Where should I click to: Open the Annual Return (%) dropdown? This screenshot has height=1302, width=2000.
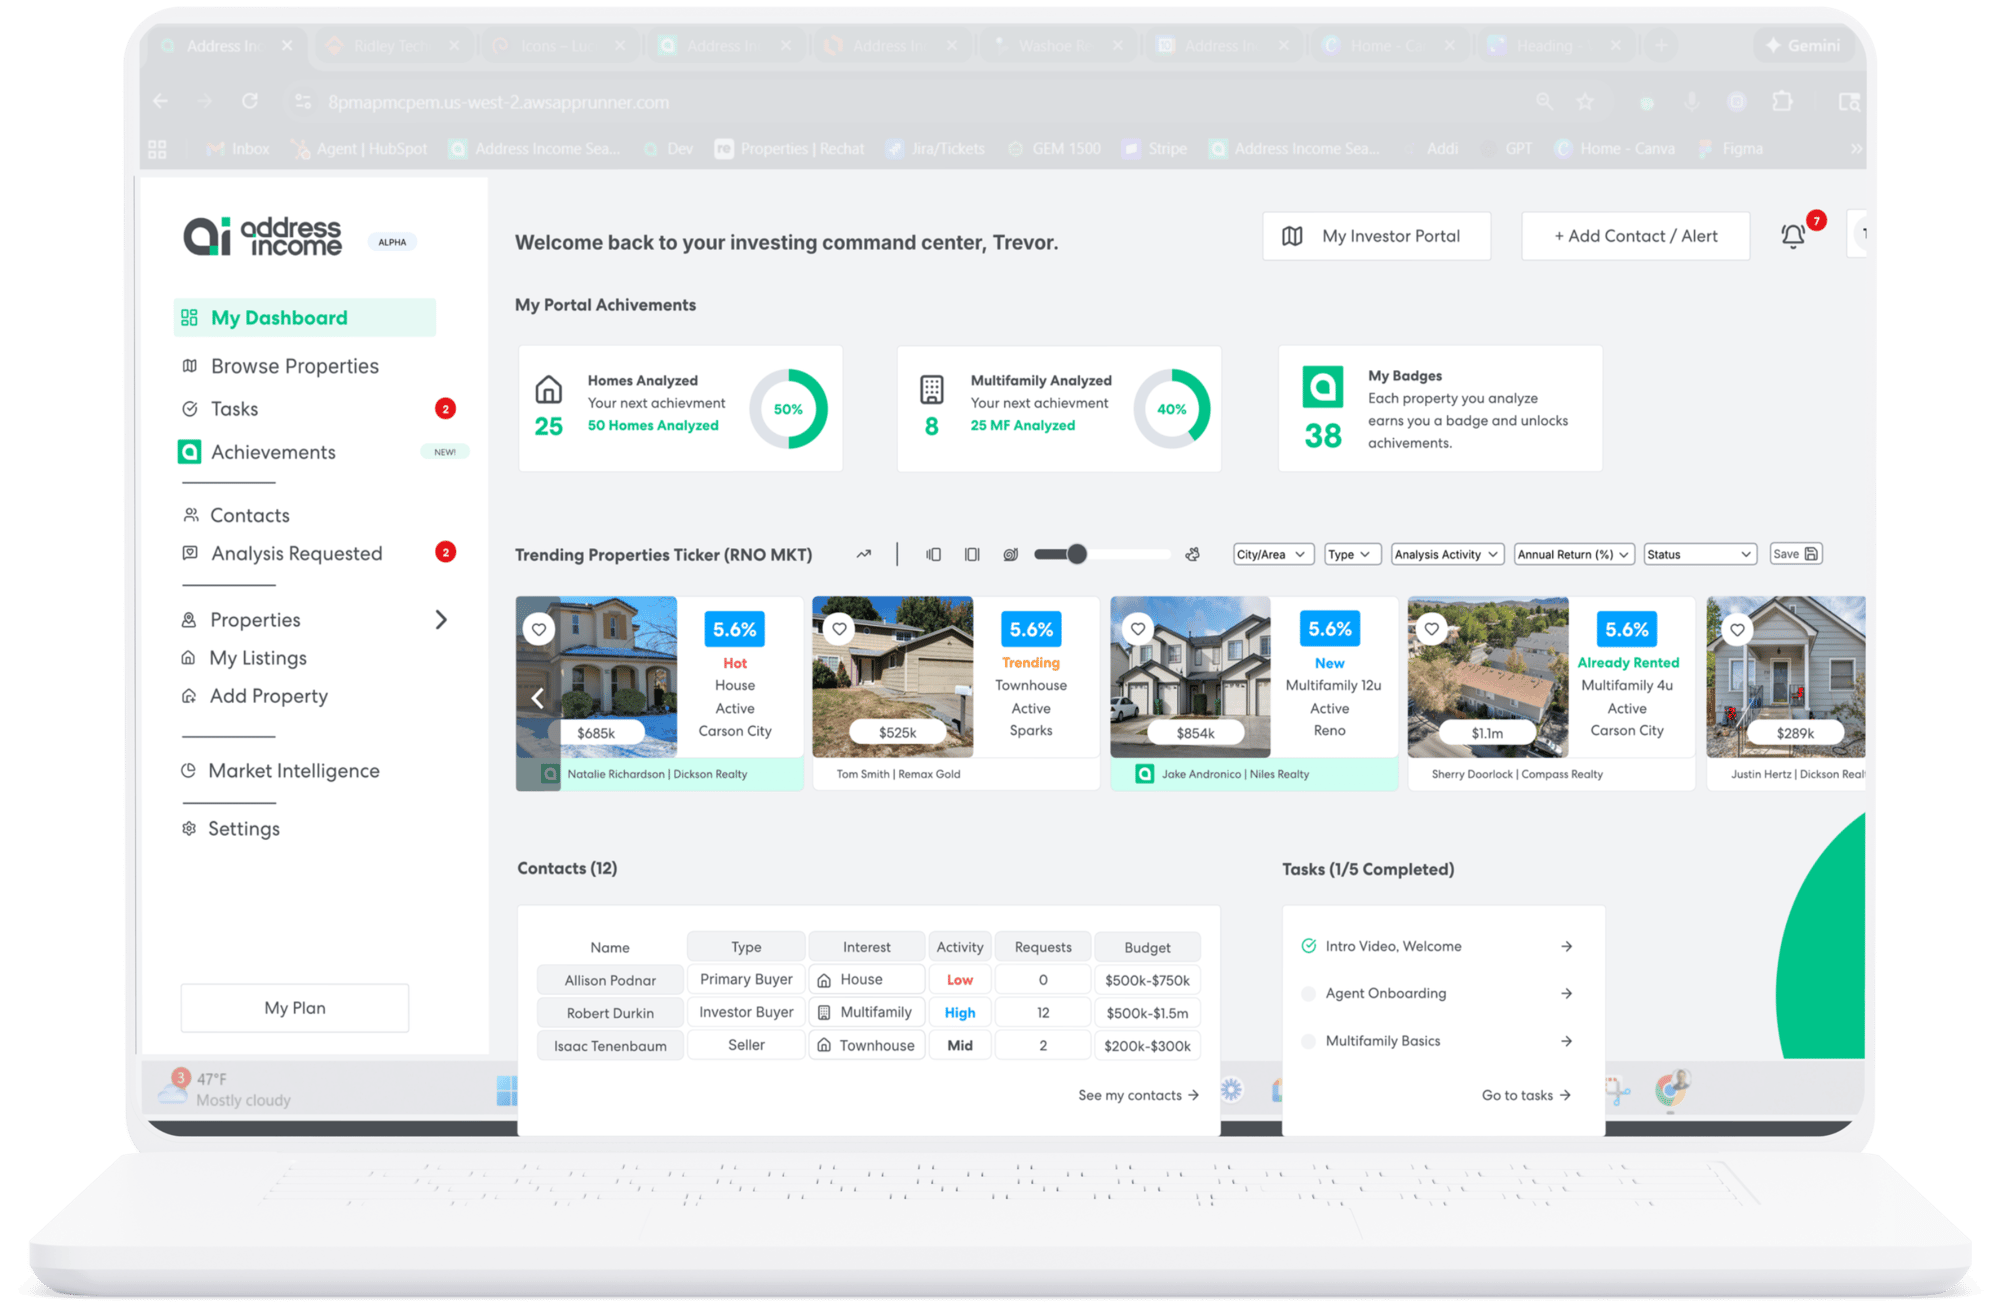pyautogui.click(x=1573, y=554)
